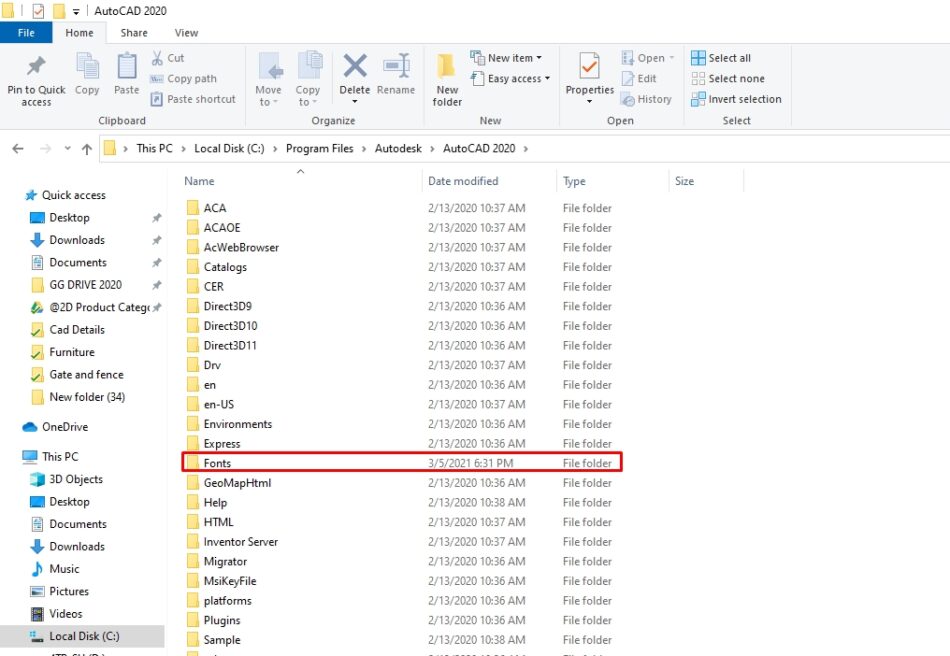Create a New folder via ribbon icon
The width and height of the screenshot is (950, 656).
tap(447, 68)
